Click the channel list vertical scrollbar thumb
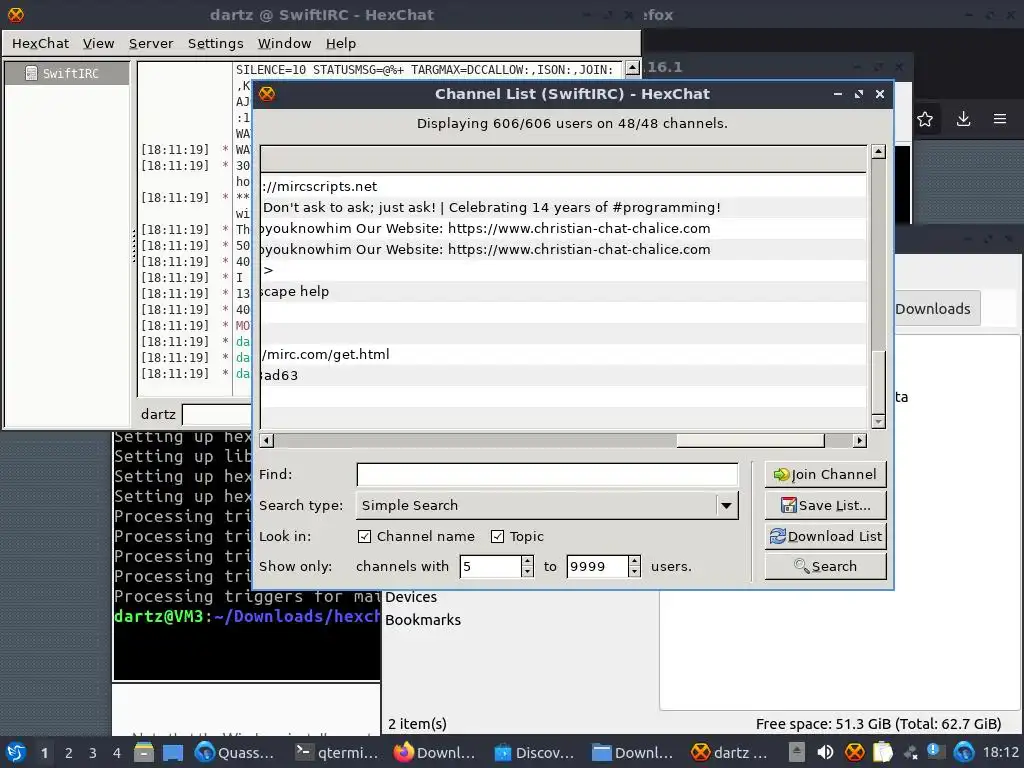1024x768 pixels. point(878,381)
